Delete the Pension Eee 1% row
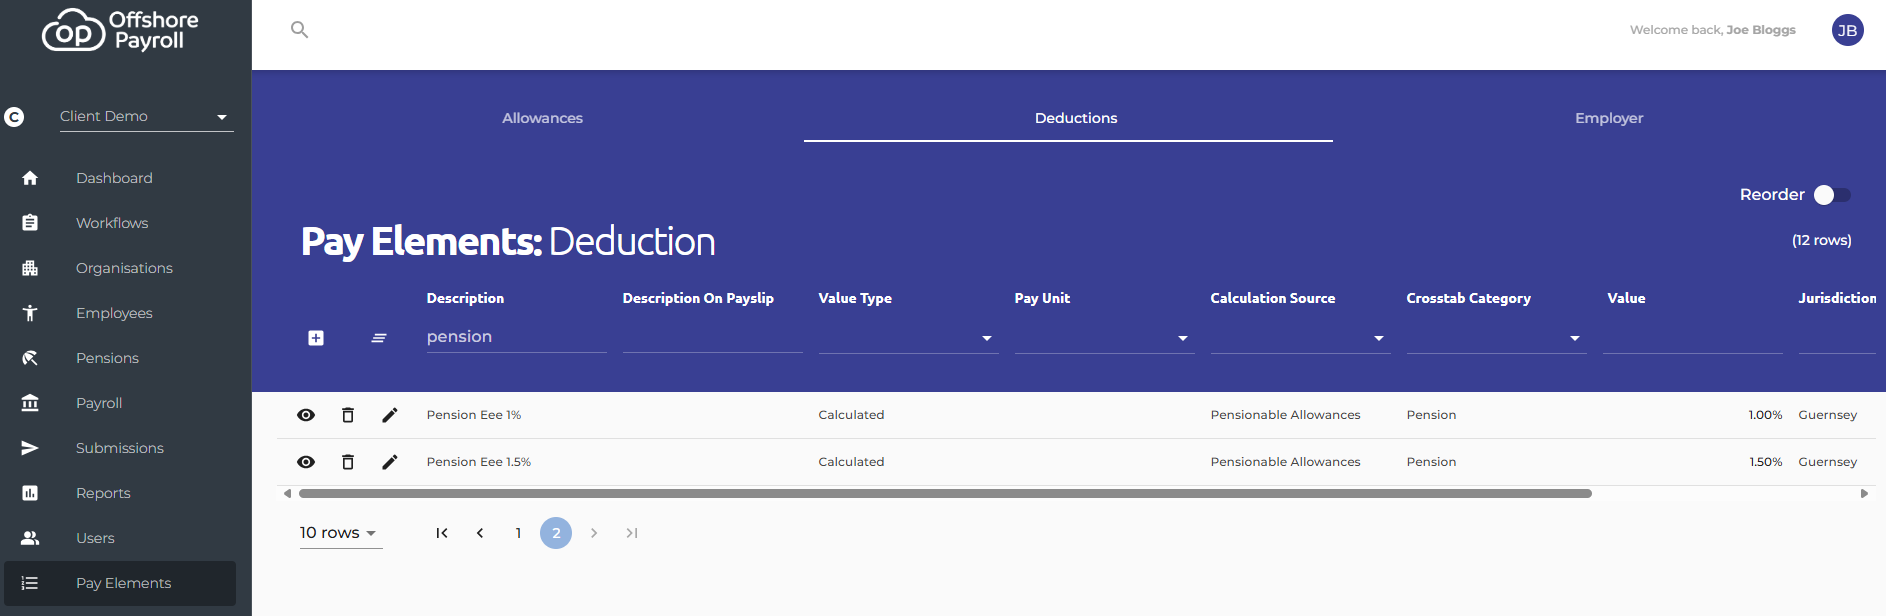 pos(348,415)
